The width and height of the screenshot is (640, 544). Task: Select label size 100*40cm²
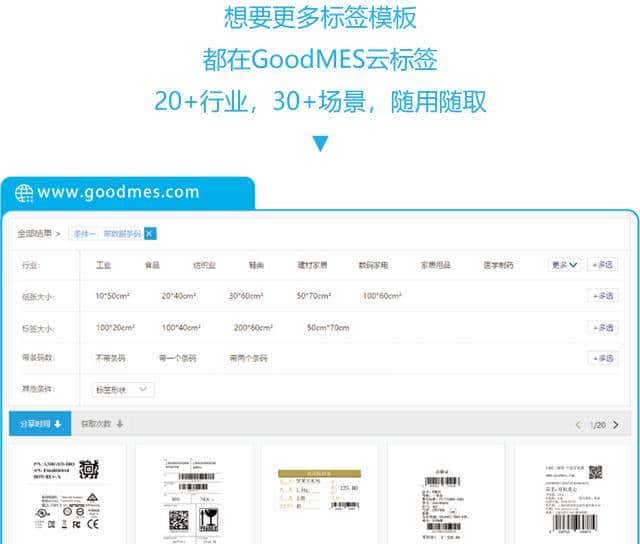tap(181, 328)
